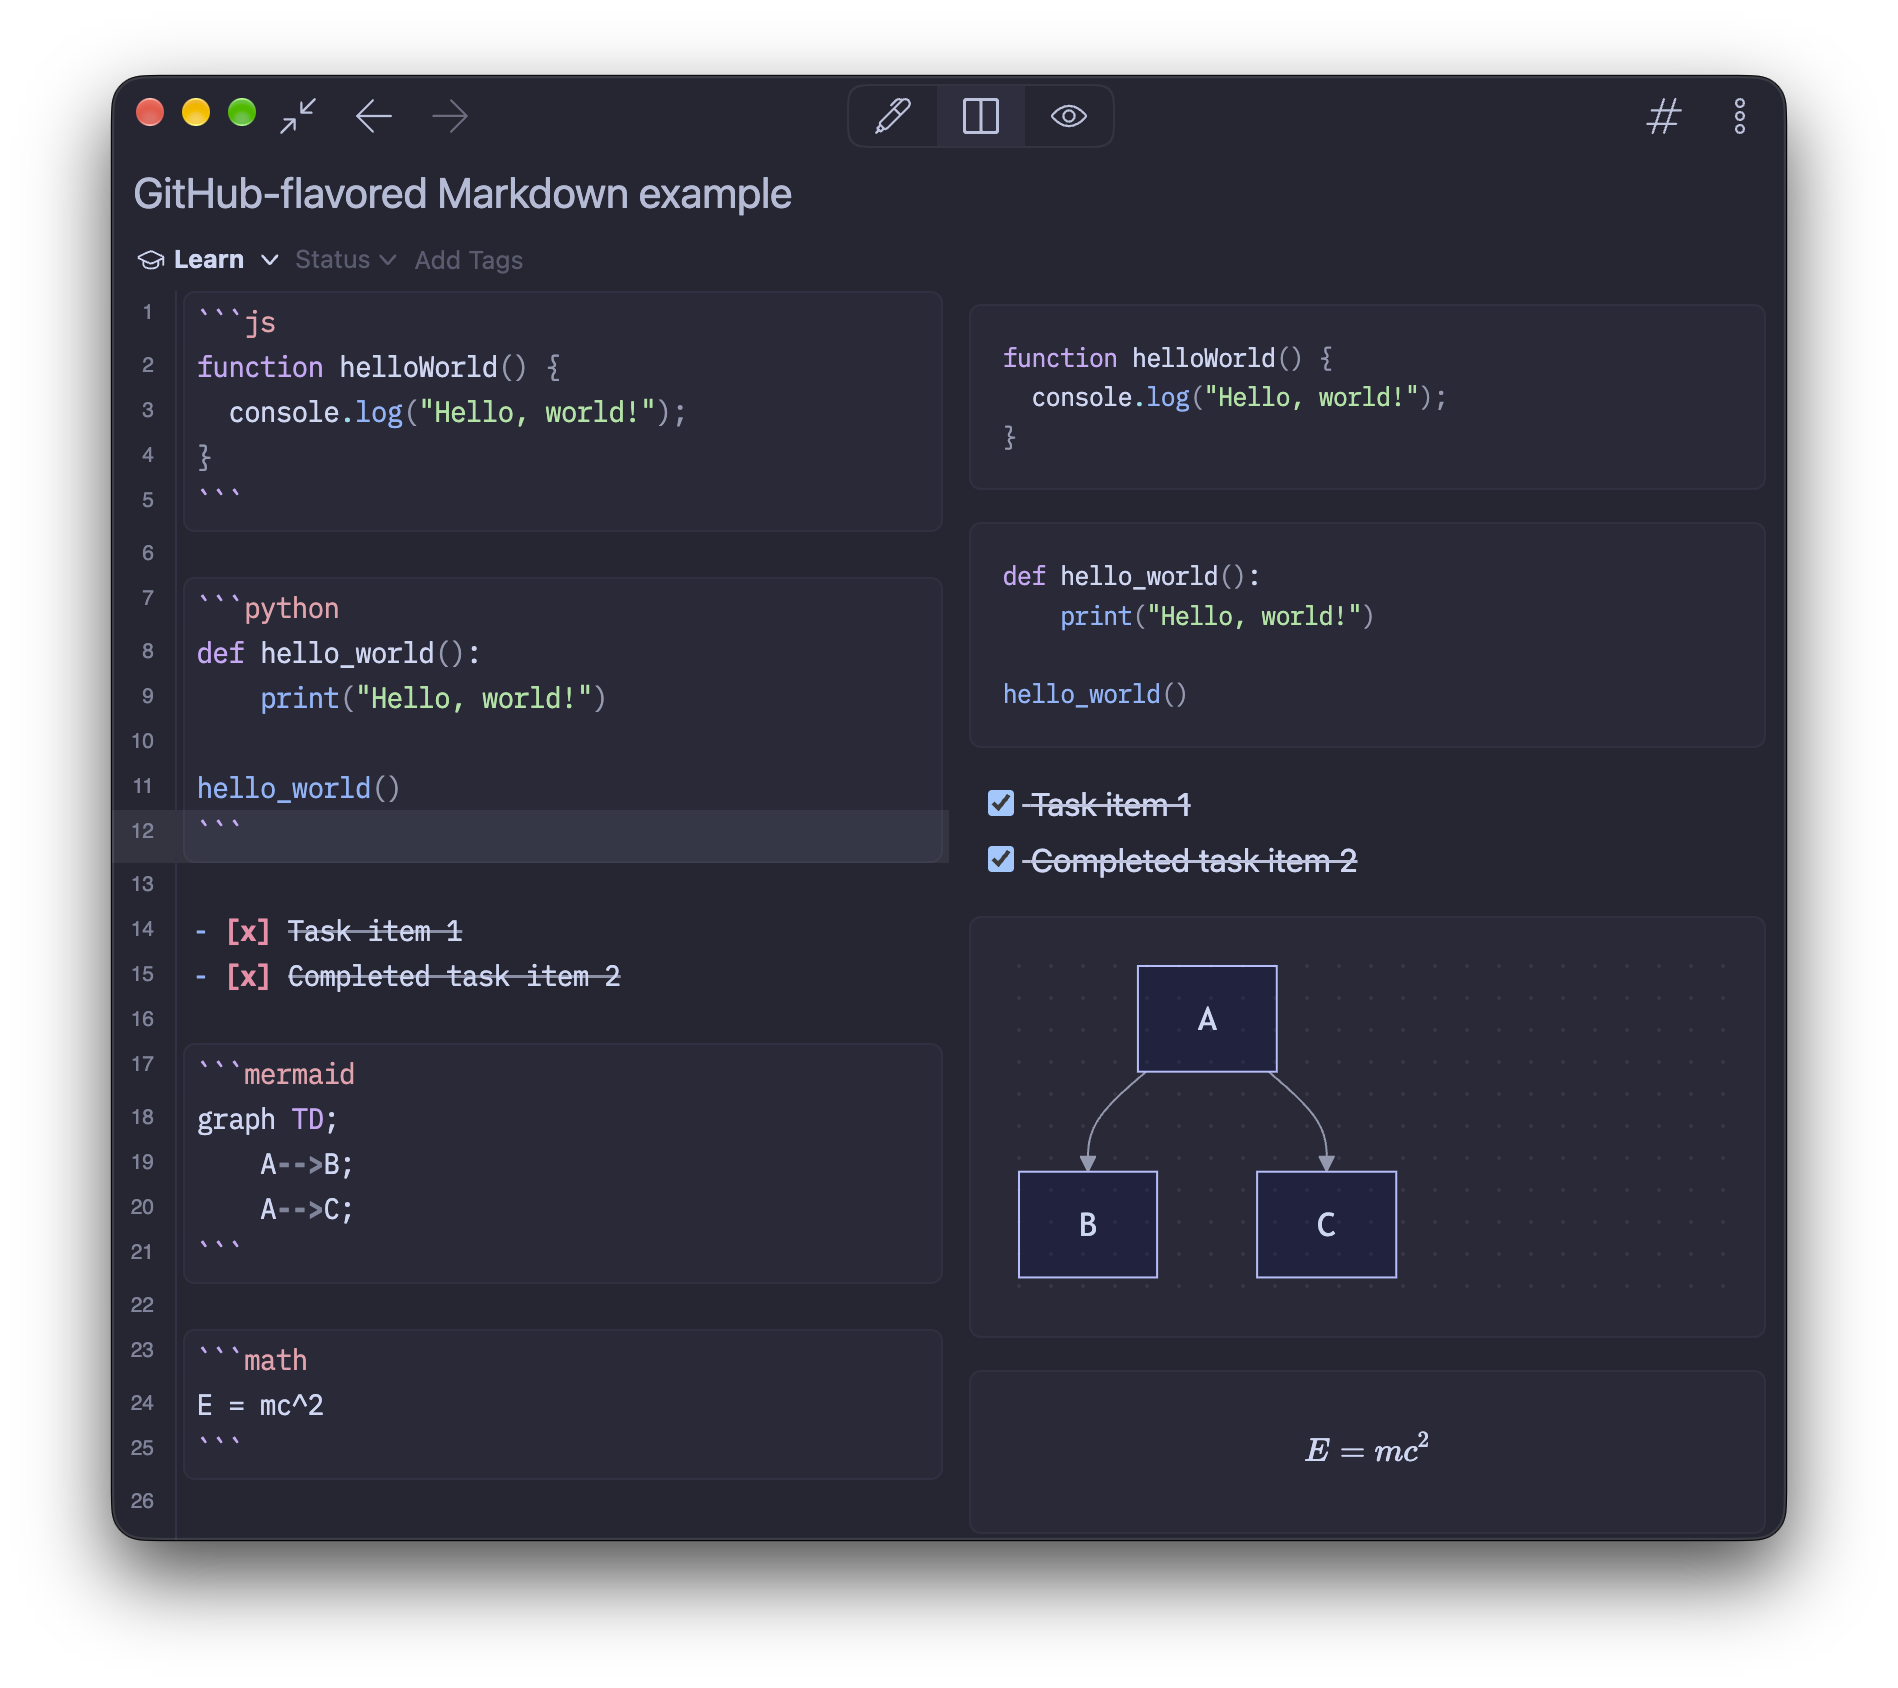The height and width of the screenshot is (1688, 1898).
Task: Switch to preview mode with eye icon
Action: pos(1068,116)
